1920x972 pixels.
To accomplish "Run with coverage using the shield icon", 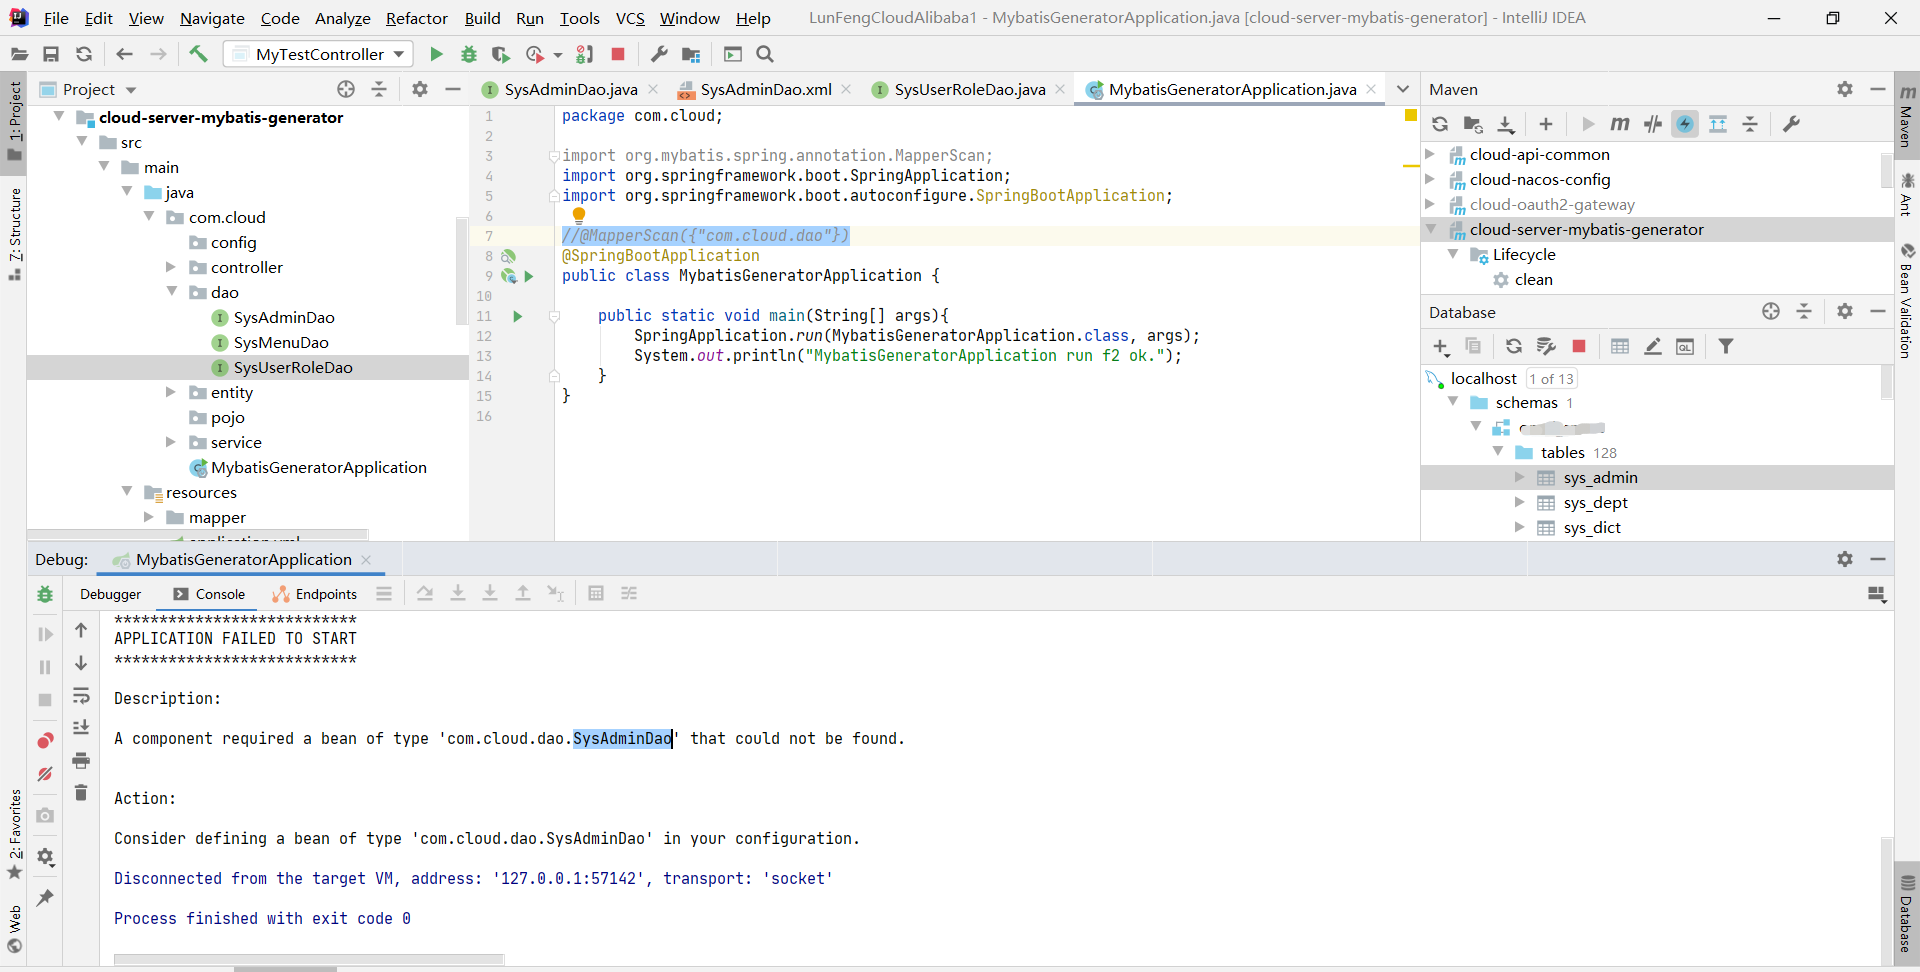I will (501, 54).
